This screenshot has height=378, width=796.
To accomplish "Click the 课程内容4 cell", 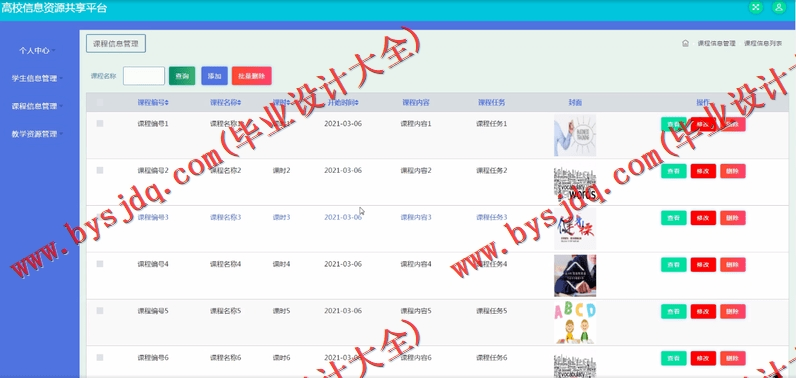I will pos(416,264).
